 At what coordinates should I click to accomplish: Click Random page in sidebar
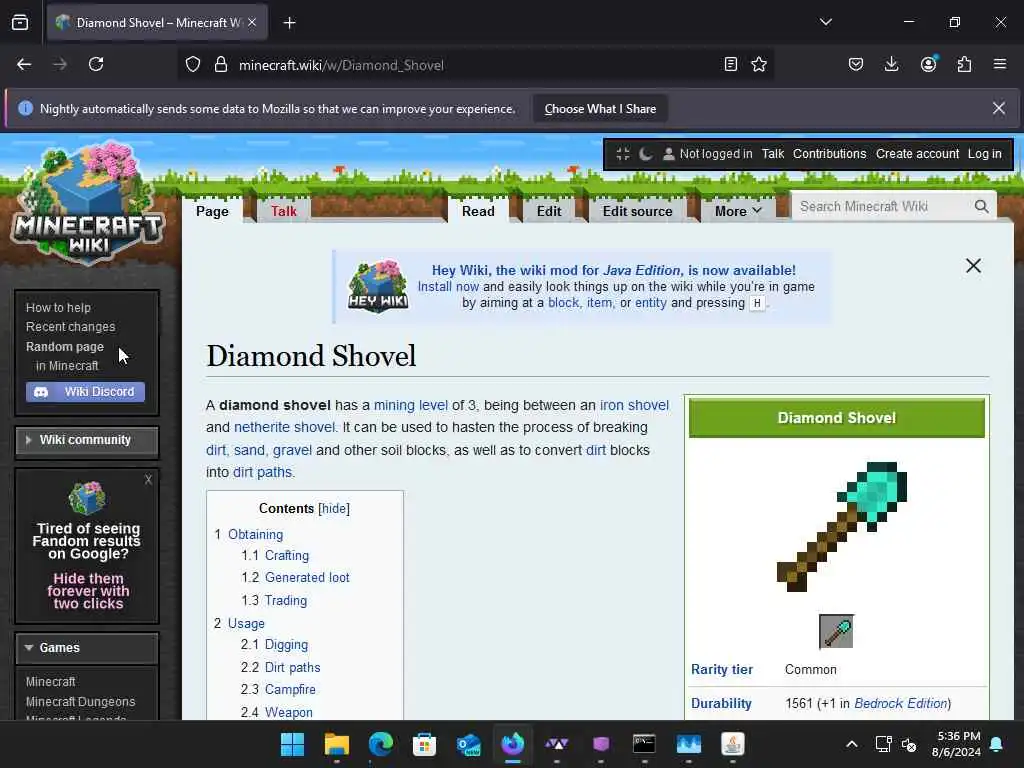(x=65, y=347)
